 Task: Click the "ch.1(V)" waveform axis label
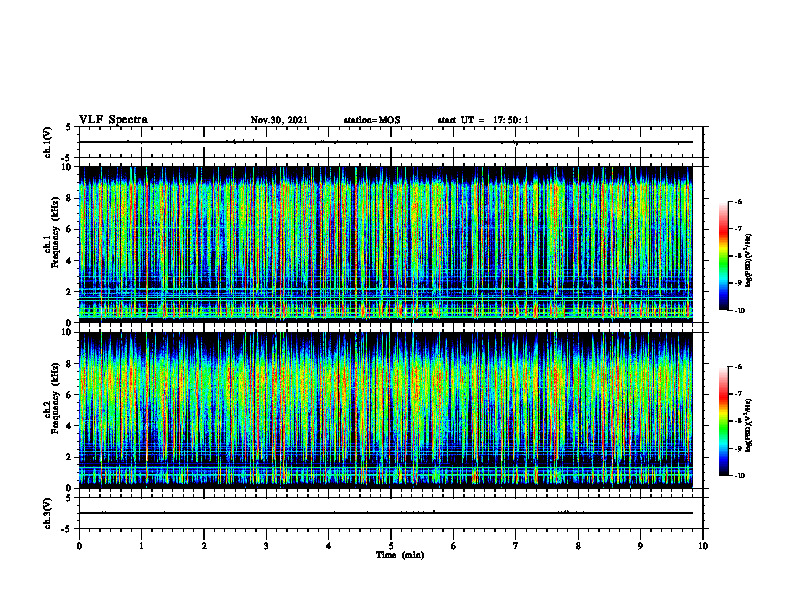coord(47,142)
